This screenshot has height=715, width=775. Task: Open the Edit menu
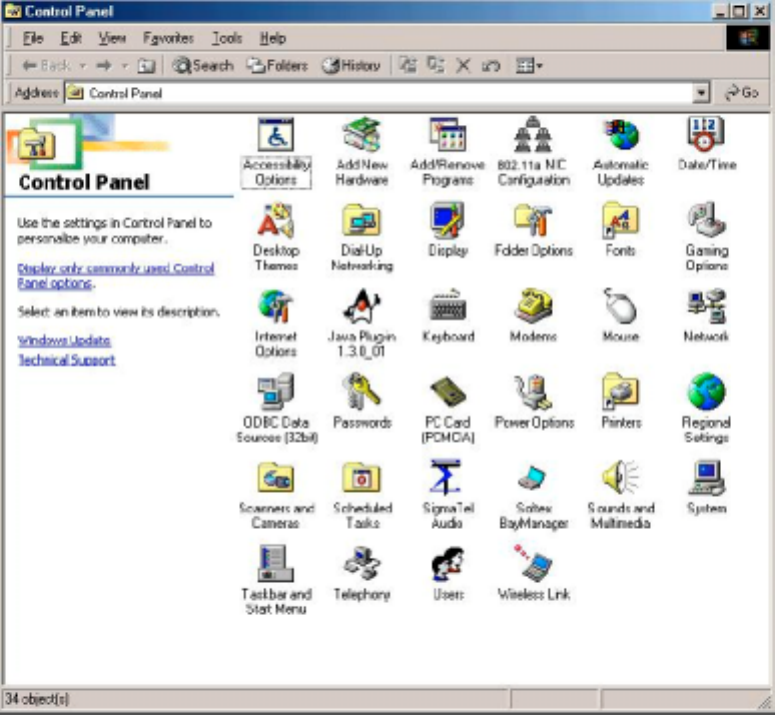click(71, 38)
